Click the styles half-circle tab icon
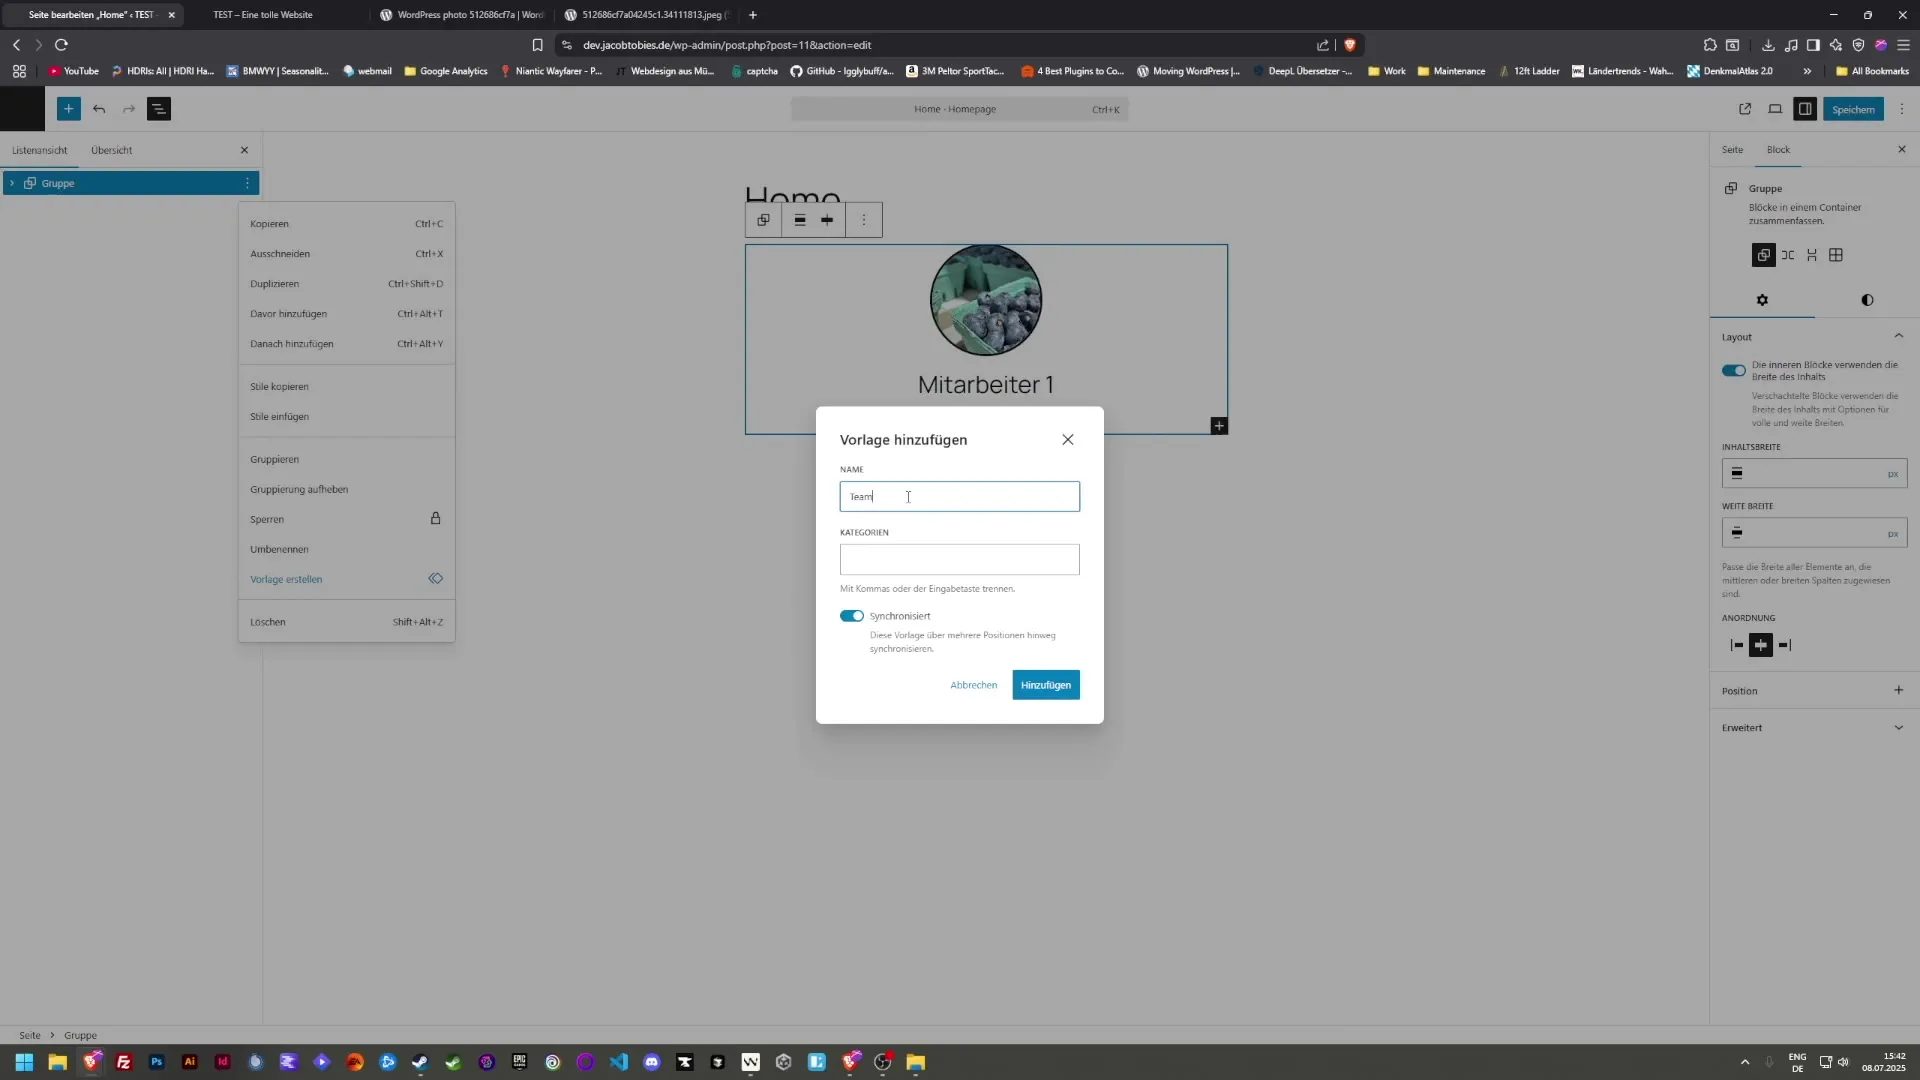 tap(1867, 300)
